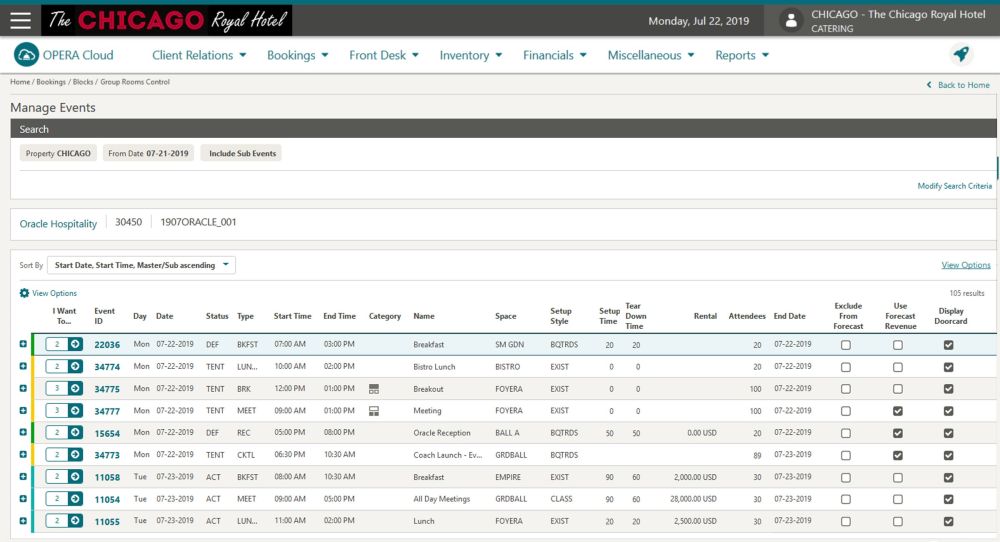1000x542 pixels.
Task: Open the Miscellaneous menu
Action: click(651, 55)
